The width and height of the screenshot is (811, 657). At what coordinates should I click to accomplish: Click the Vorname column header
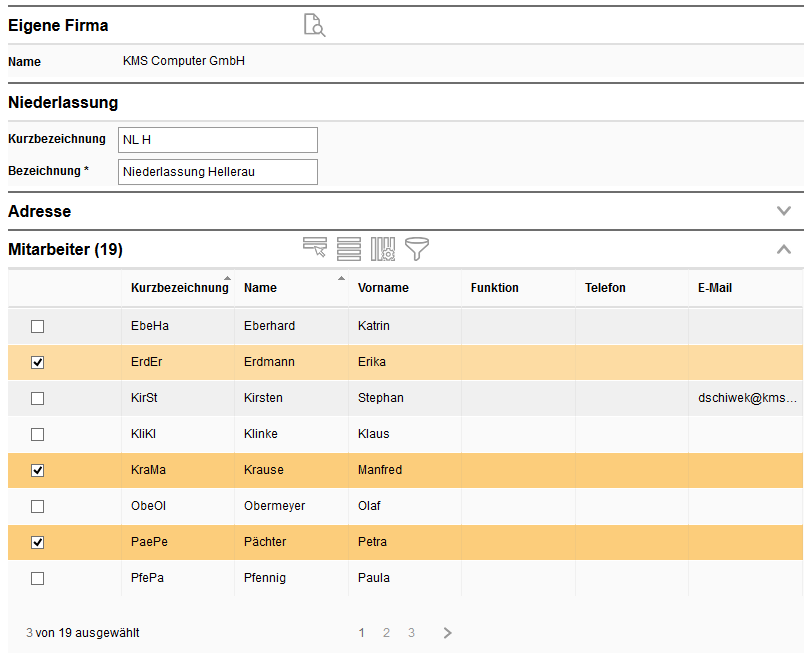point(383,288)
